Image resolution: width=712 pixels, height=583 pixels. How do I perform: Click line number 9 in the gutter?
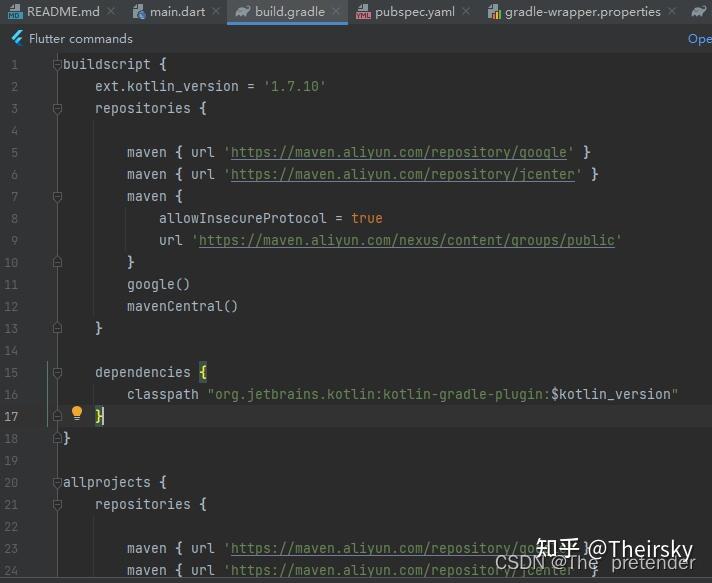coord(14,241)
